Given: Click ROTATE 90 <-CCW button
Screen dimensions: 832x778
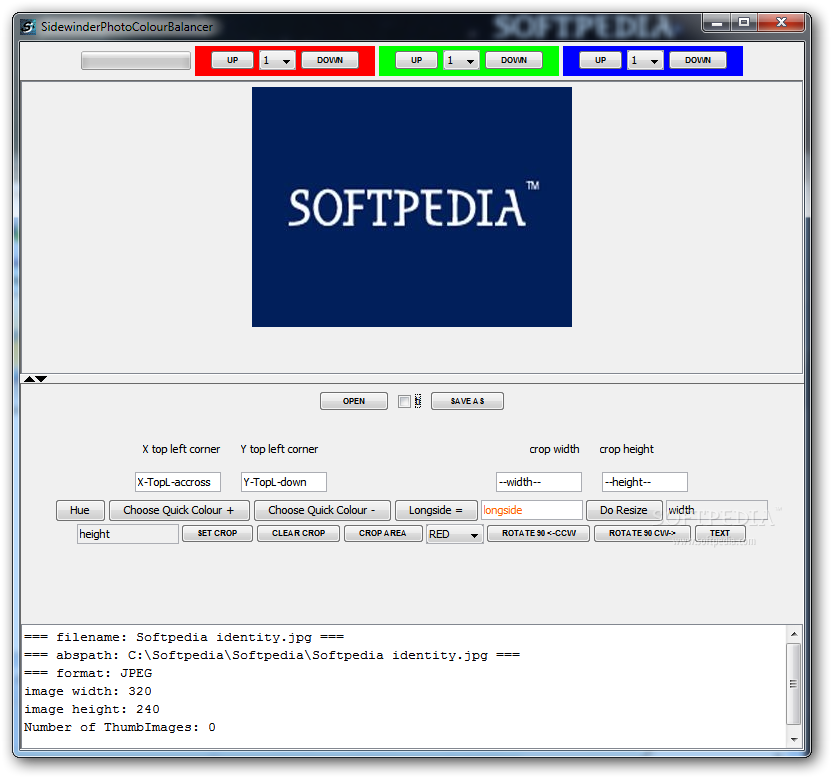Looking at the screenshot, I should pos(539,533).
